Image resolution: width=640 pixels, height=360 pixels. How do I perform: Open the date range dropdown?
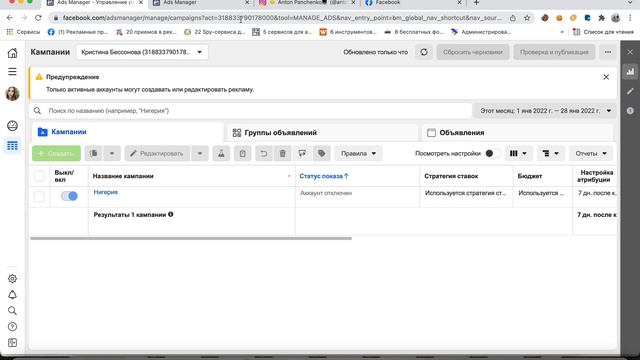point(545,111)
